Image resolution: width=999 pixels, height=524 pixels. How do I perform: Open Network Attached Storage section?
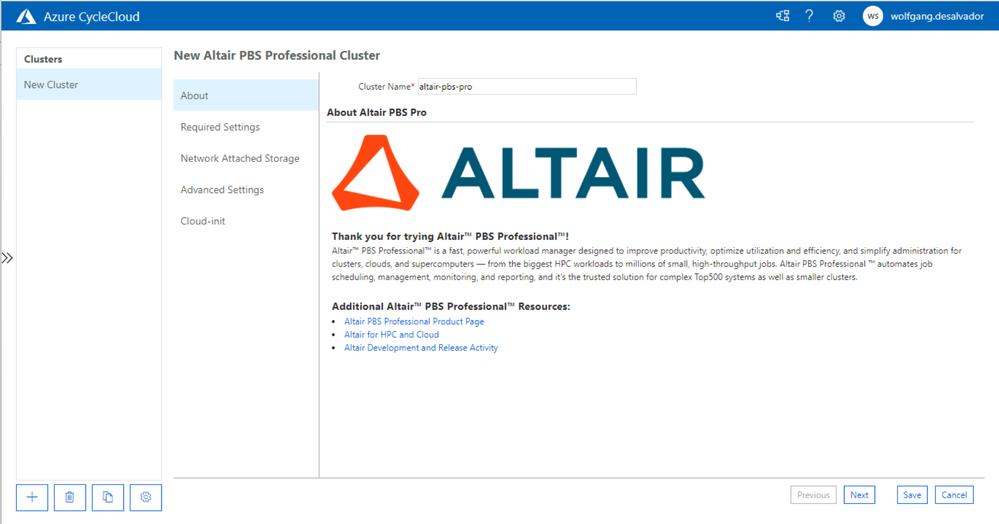tap(246, 158)
